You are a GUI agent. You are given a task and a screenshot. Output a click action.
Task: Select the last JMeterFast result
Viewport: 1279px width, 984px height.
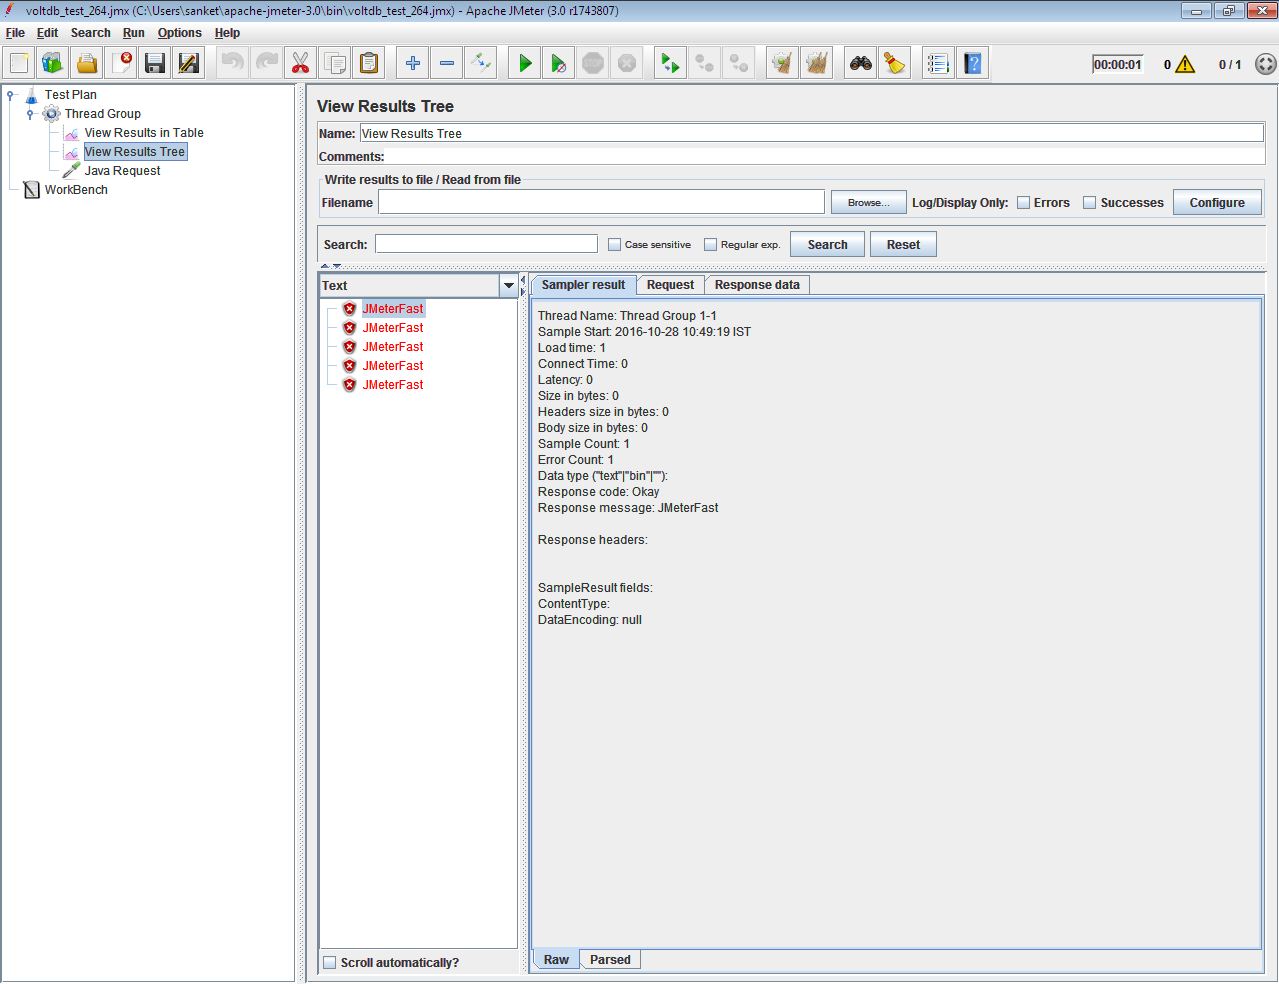click(393, 385)
